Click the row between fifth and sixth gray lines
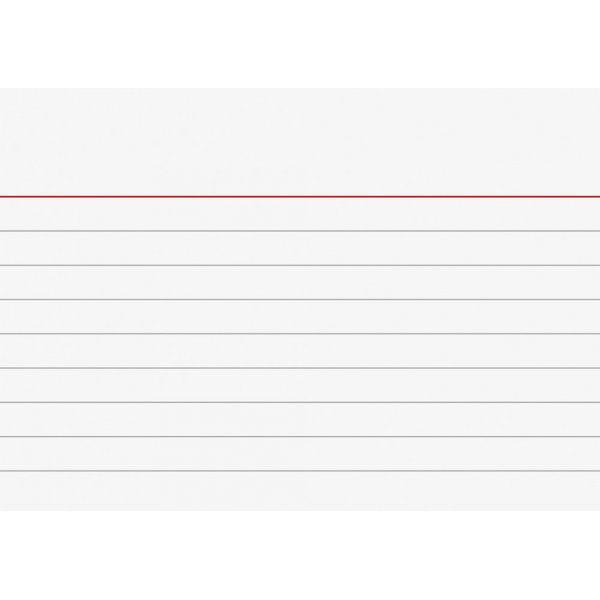 (x=300, y=385)
